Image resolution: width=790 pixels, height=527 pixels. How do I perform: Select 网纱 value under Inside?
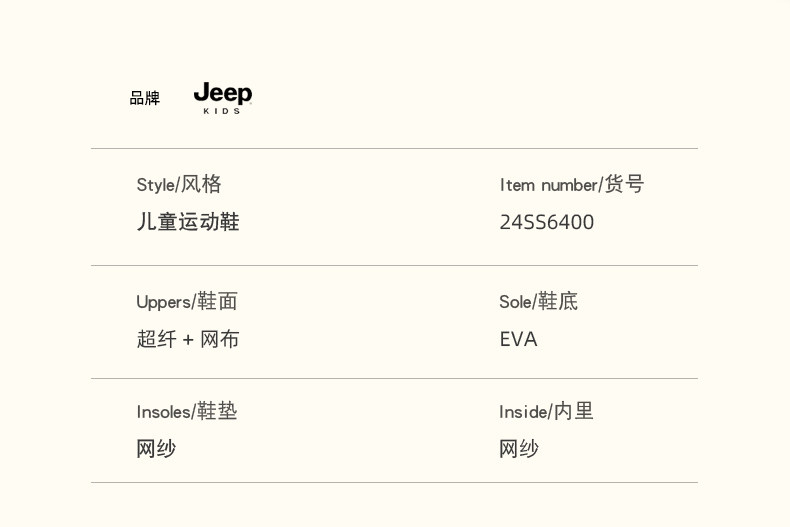518,449
